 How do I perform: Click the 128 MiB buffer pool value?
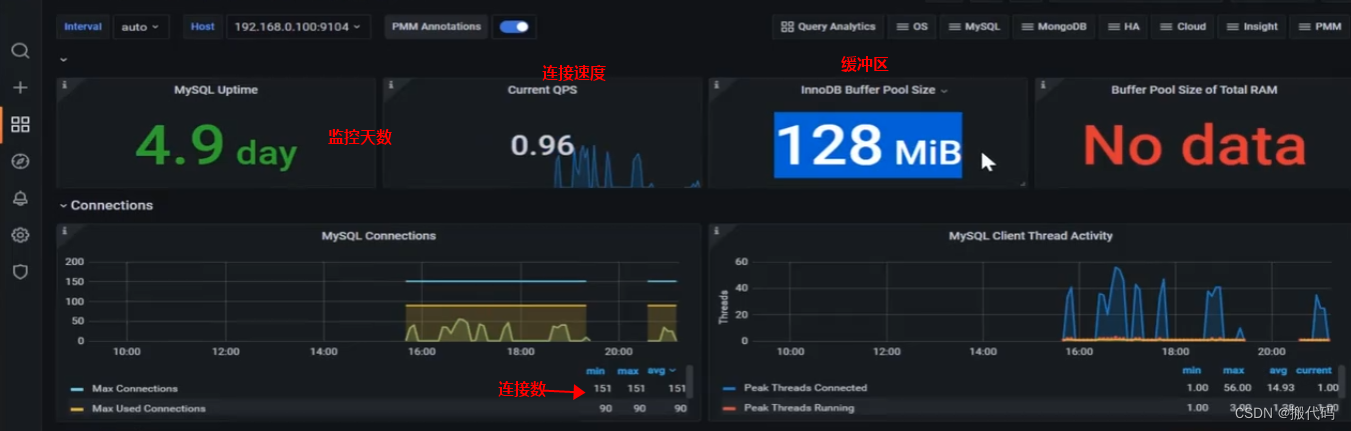868,145
